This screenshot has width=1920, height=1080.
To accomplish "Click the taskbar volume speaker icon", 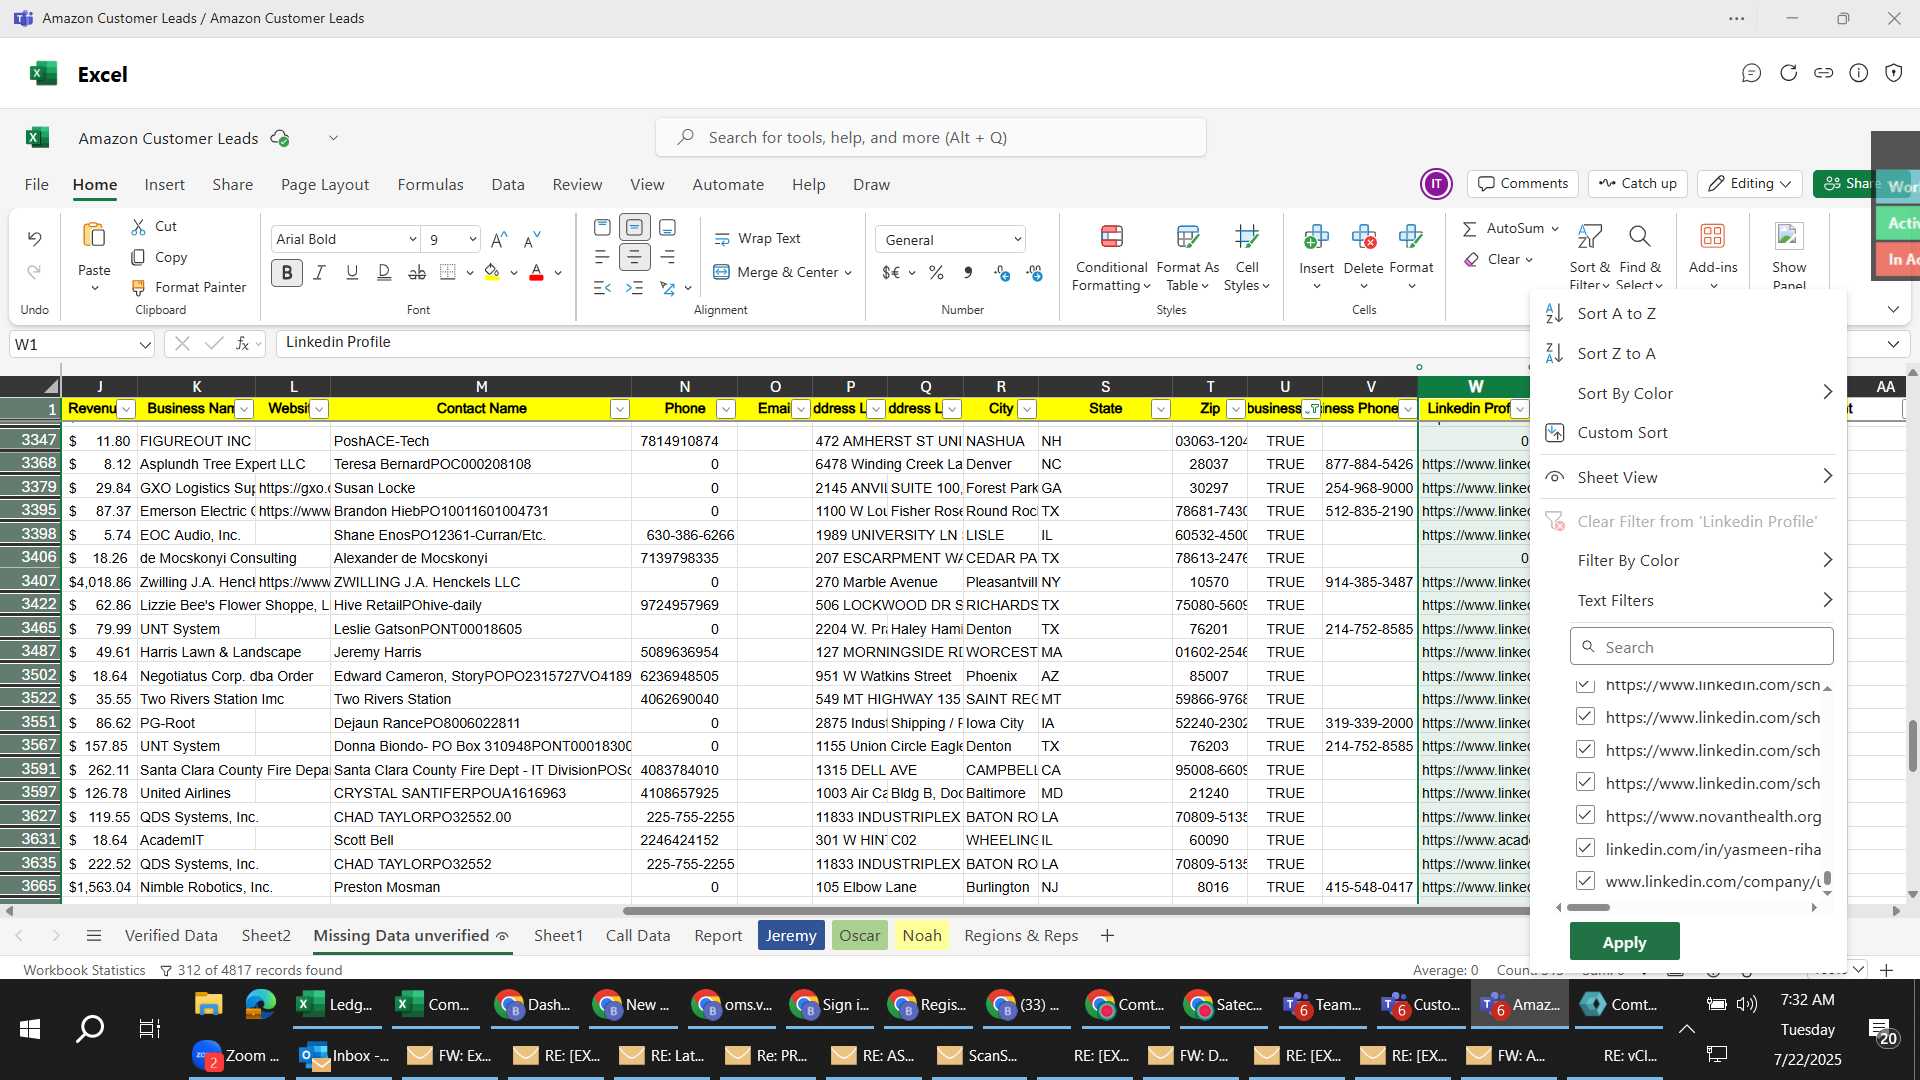I will coord(1747,1003).
